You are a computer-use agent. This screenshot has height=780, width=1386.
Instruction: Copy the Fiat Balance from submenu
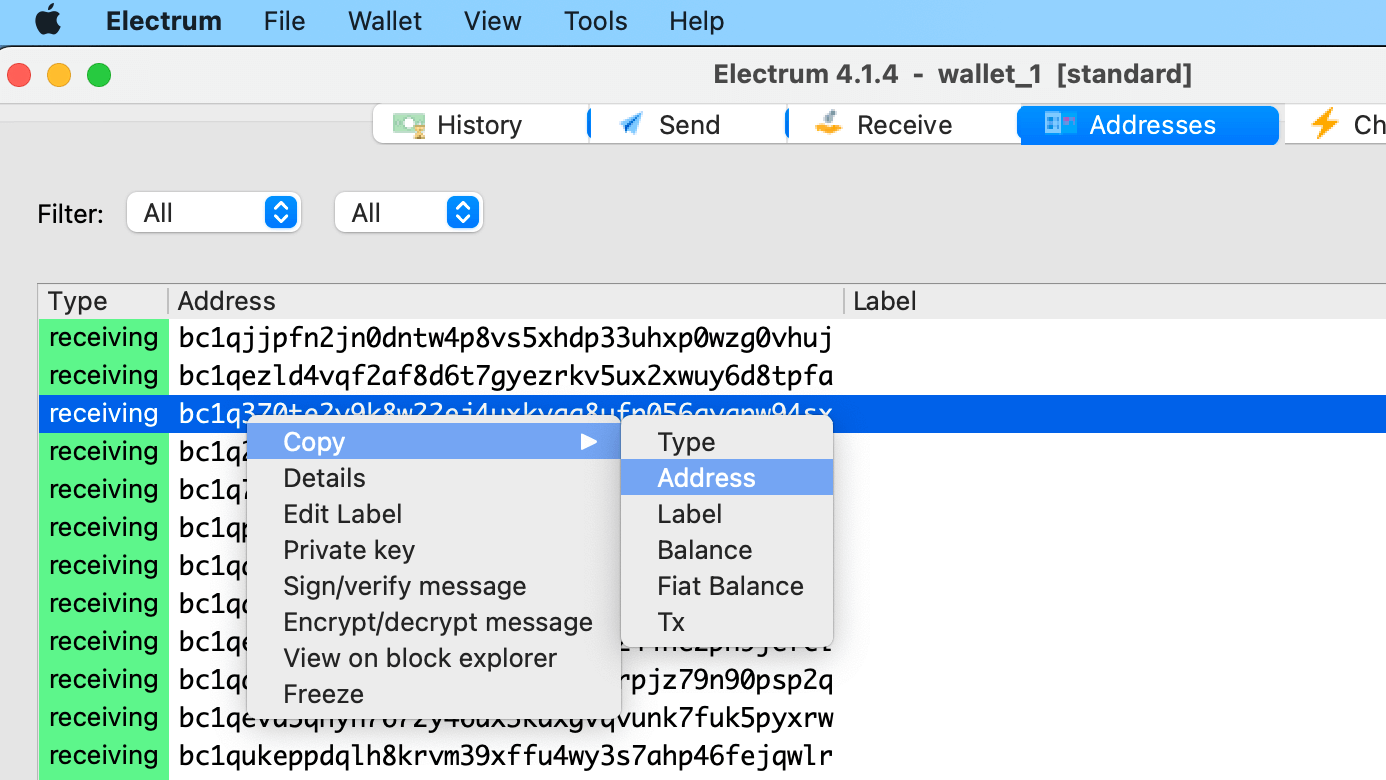click(727, 586)
